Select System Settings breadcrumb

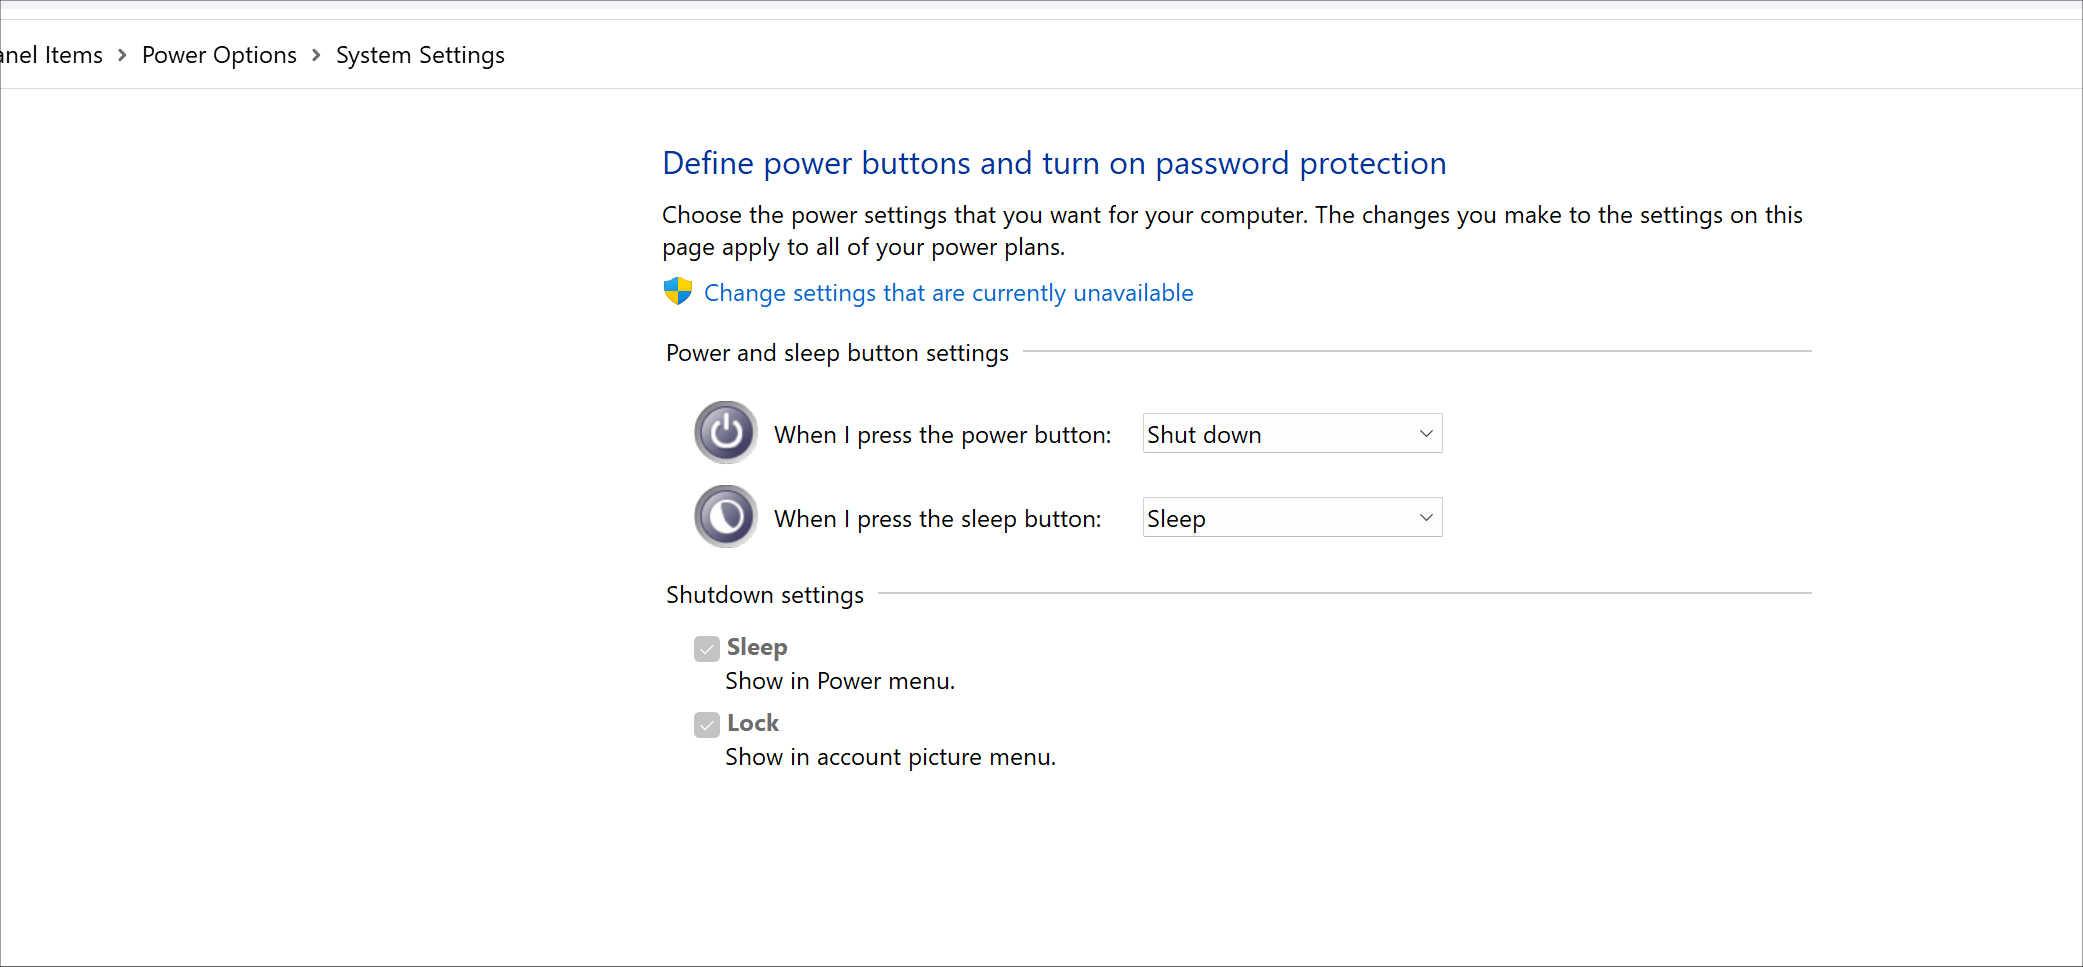pyautogui.click(x=420, y=55)
